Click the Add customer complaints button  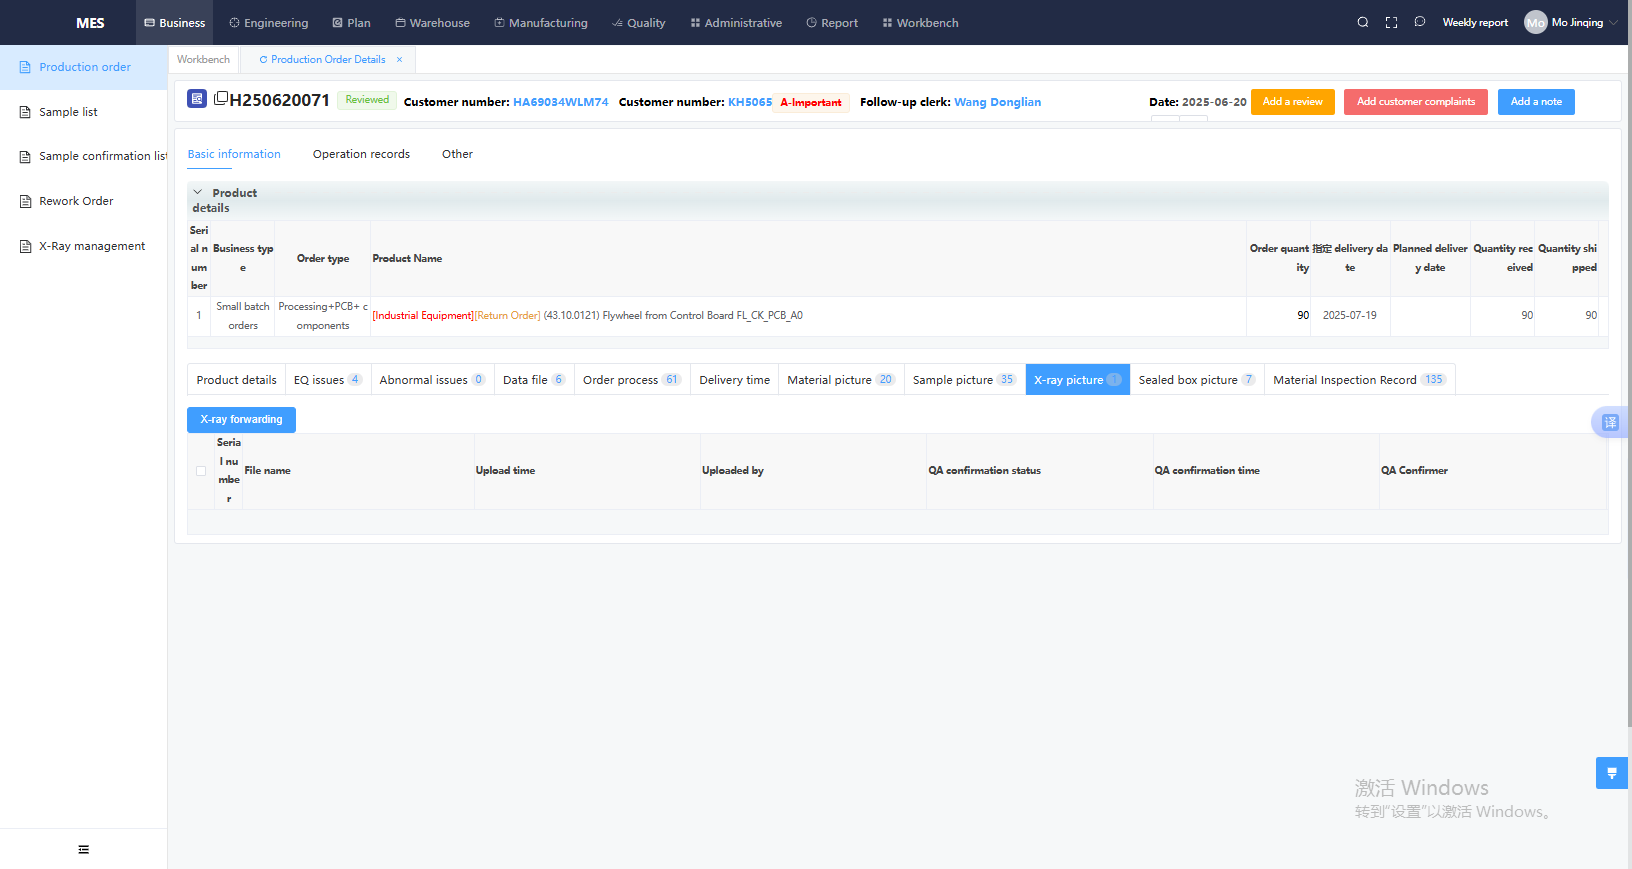[1415, 102]
